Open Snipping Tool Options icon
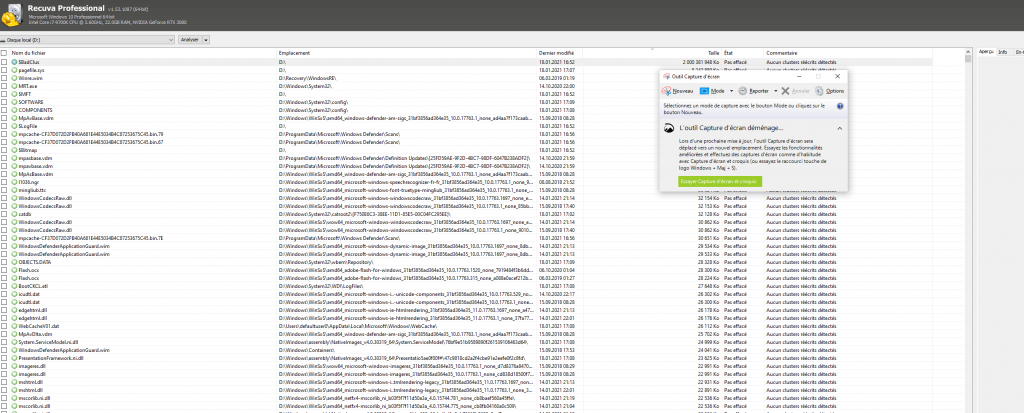 (x=819, y=91)
